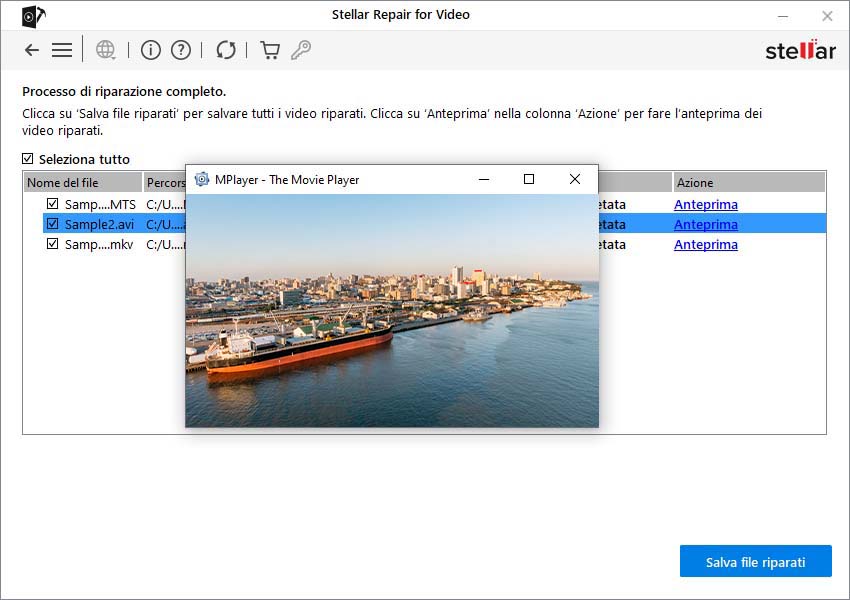Close the MPlayer preview window
The height and width of the screenshot is (600, 850).
tap(575, 179)
